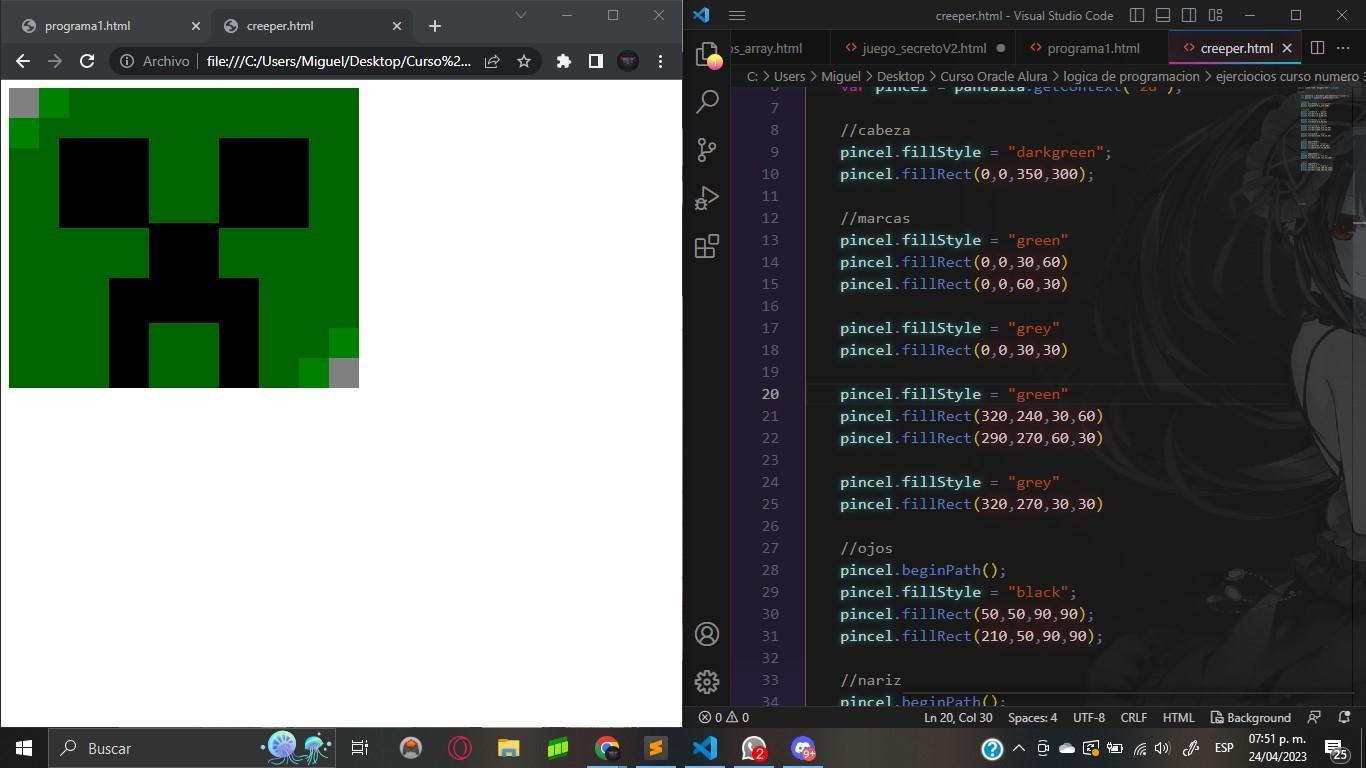Close the creeper.html tab in Chrome
The width and height of the screenshot is (1366, 768).
click(397, 26)
